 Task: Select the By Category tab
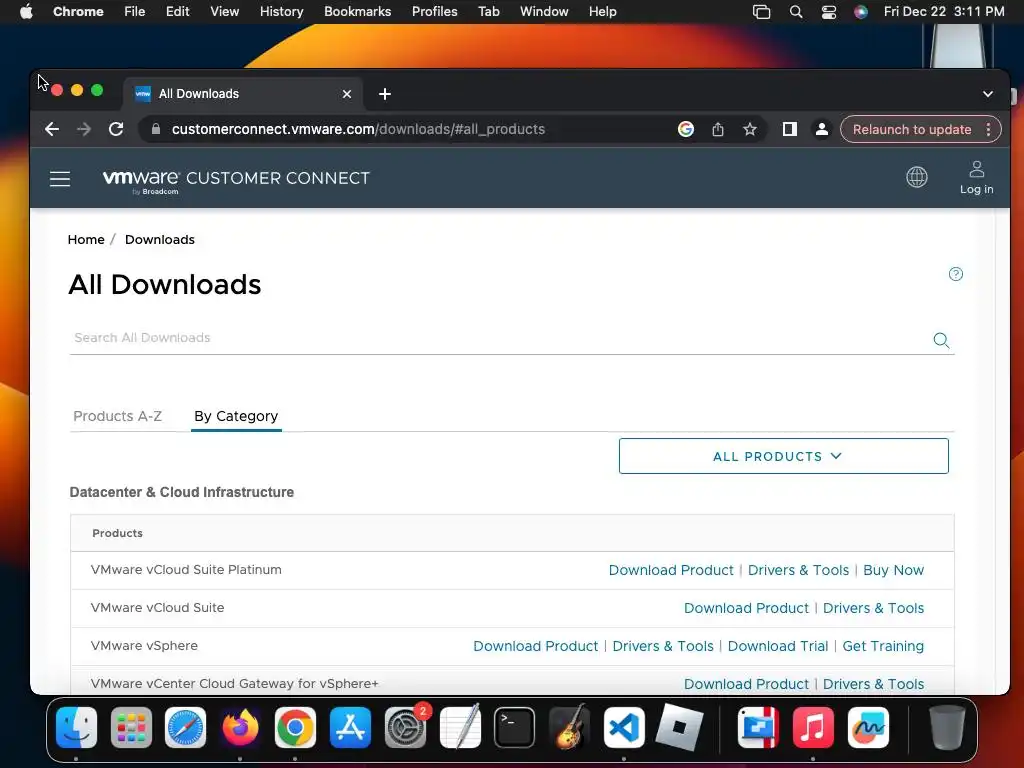236,416
